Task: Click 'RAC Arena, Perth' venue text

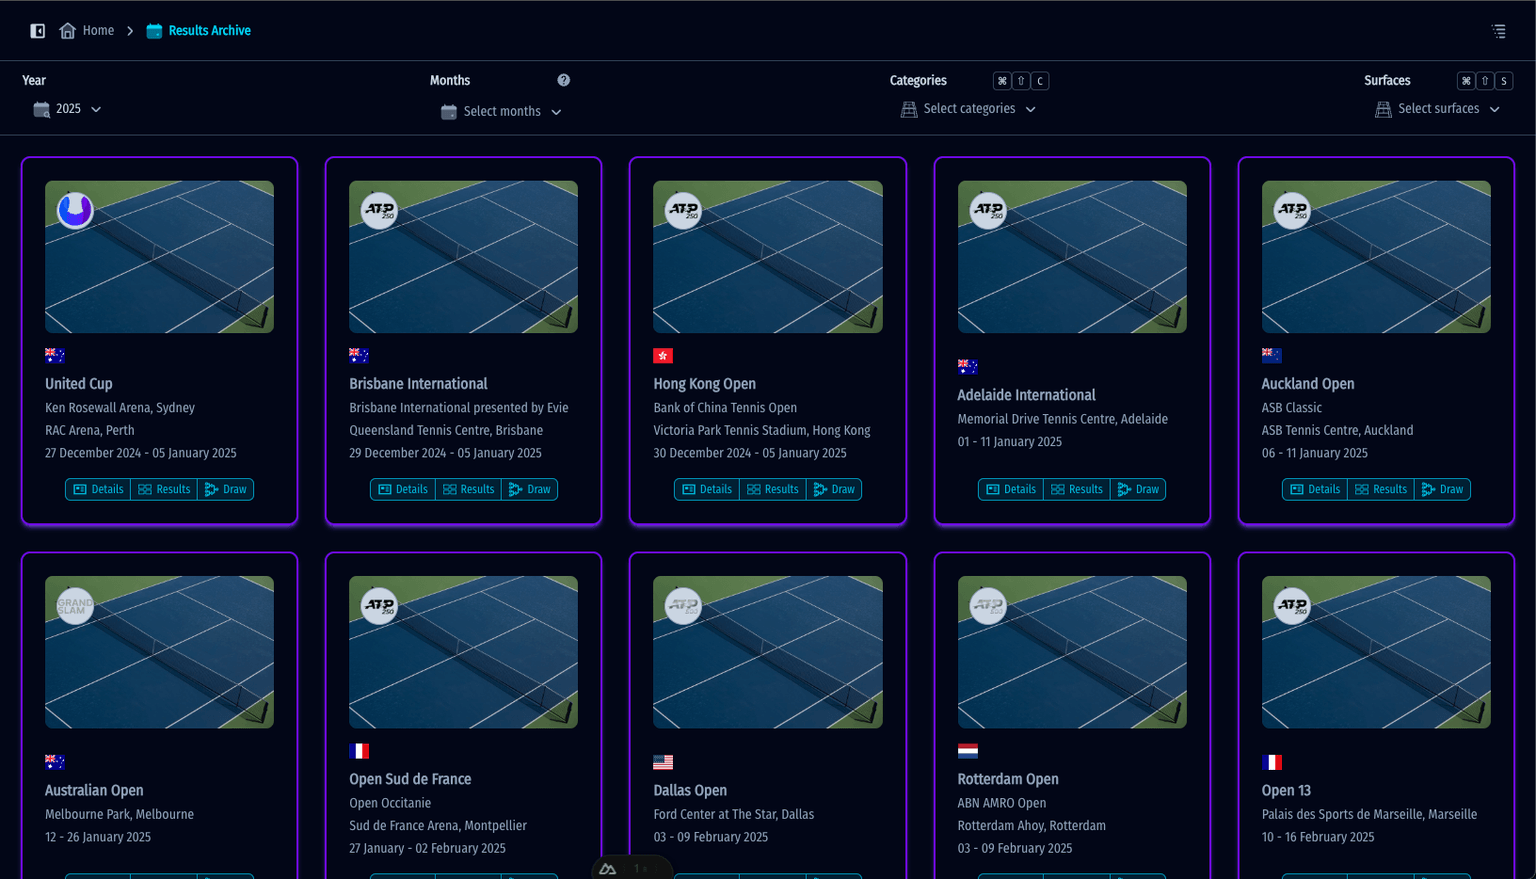Action: pyautogui.click(x=90, y=431)
